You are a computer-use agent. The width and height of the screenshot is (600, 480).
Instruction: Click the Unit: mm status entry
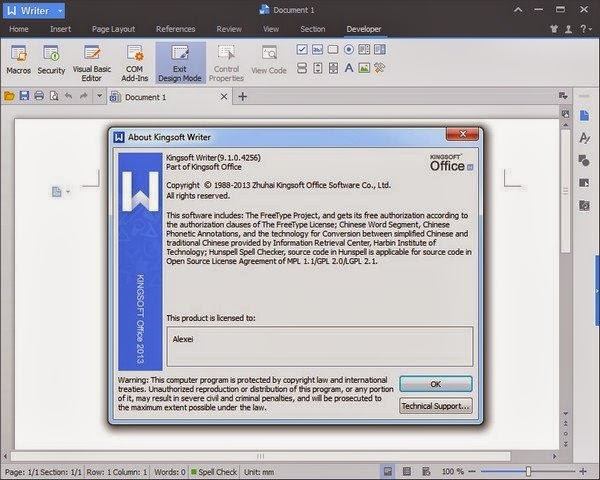(259, 472)
